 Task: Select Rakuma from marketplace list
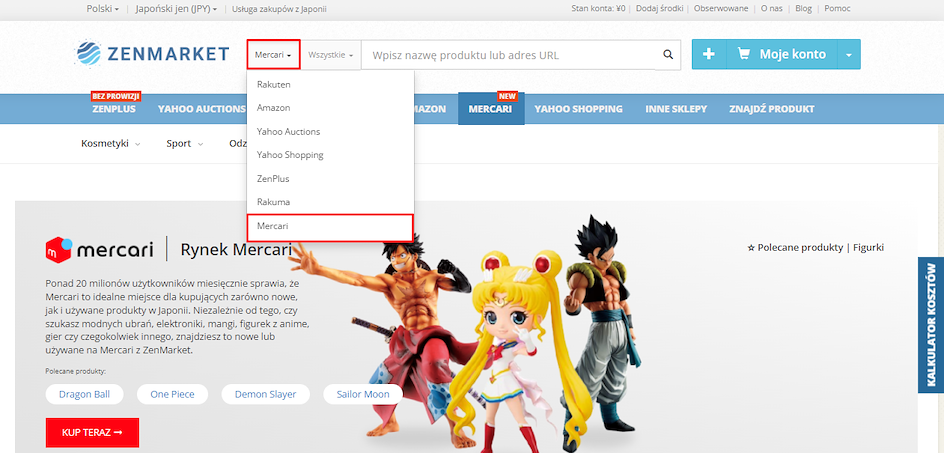330,202
